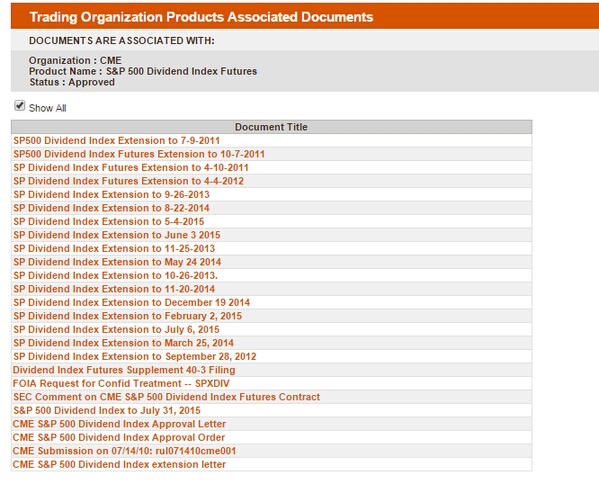
Task: Open SP Dividend Index Extension to 8-22-2014
Action: [x=112, y=208]
